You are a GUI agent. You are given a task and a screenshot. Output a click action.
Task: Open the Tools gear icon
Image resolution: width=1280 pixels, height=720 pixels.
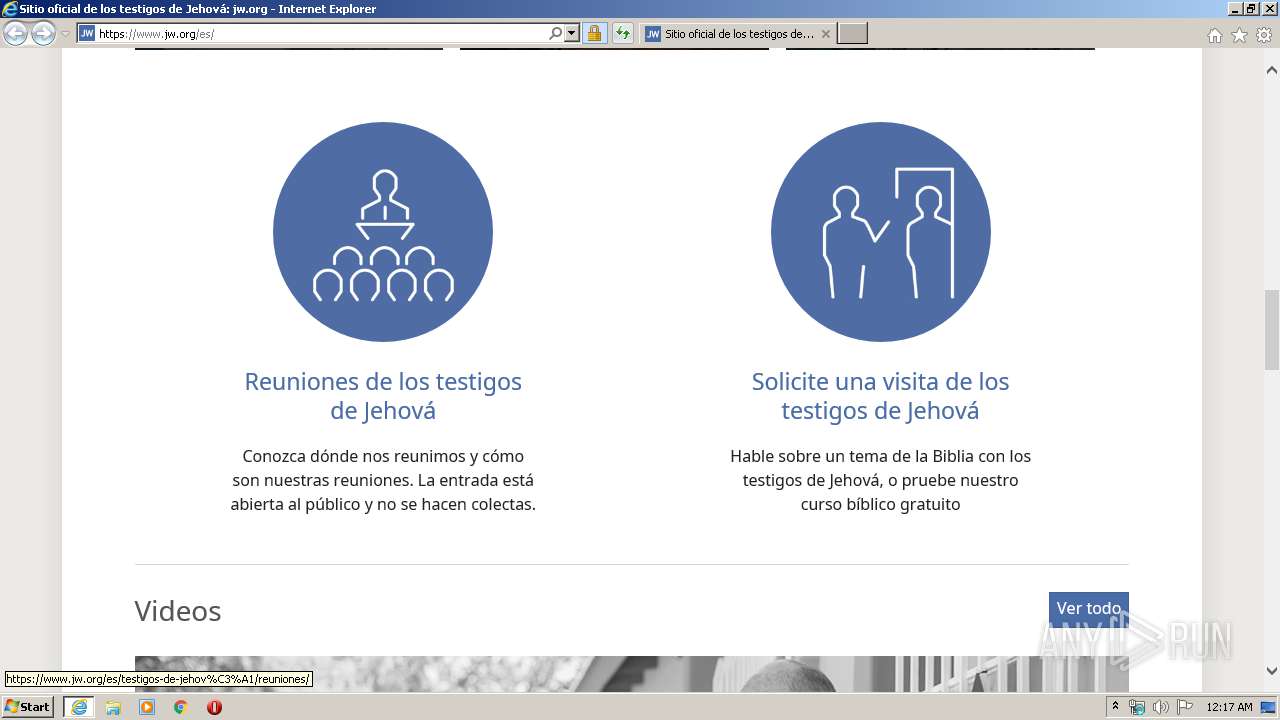click(1264, 35)
